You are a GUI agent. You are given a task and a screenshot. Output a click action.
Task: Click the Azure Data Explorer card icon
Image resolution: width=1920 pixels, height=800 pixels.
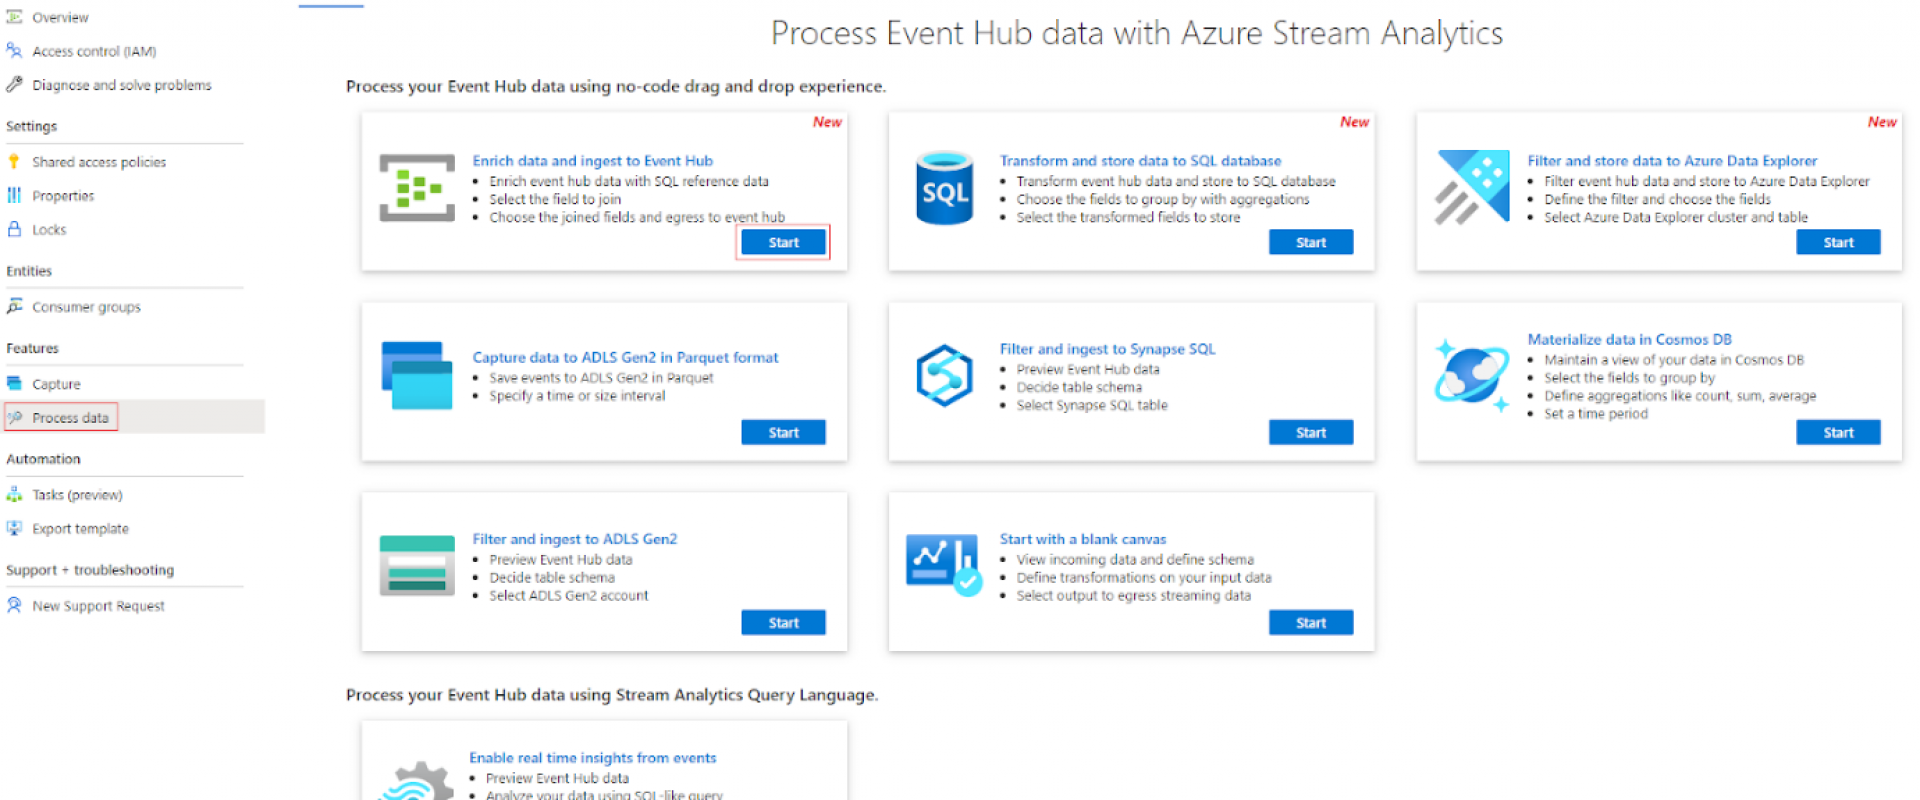coord(1472,187)
